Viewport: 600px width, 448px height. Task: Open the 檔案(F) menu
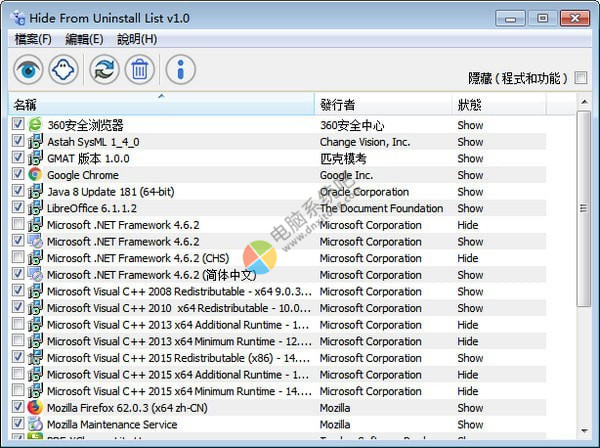click(33, 39)
